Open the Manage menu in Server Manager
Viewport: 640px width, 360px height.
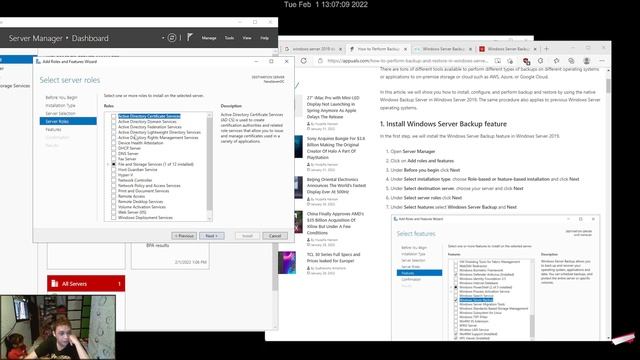pos(209,38)
